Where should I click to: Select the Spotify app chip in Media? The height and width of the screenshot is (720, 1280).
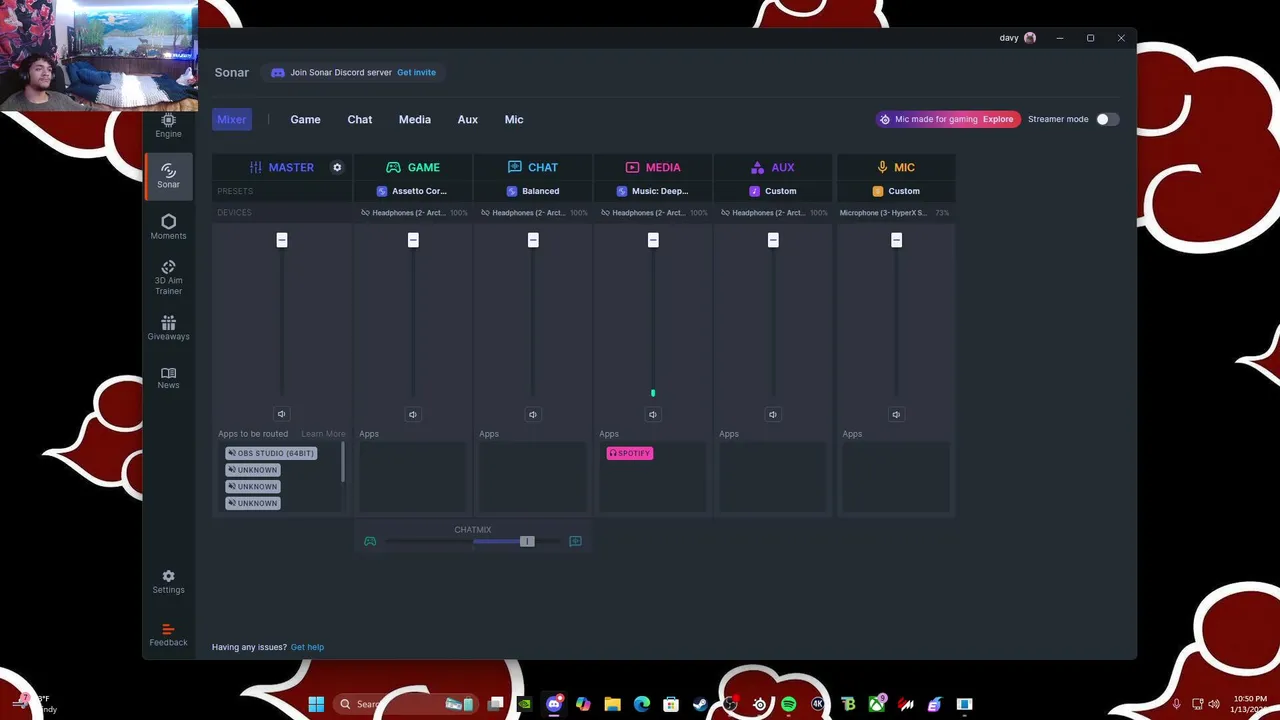coord(630,453)
